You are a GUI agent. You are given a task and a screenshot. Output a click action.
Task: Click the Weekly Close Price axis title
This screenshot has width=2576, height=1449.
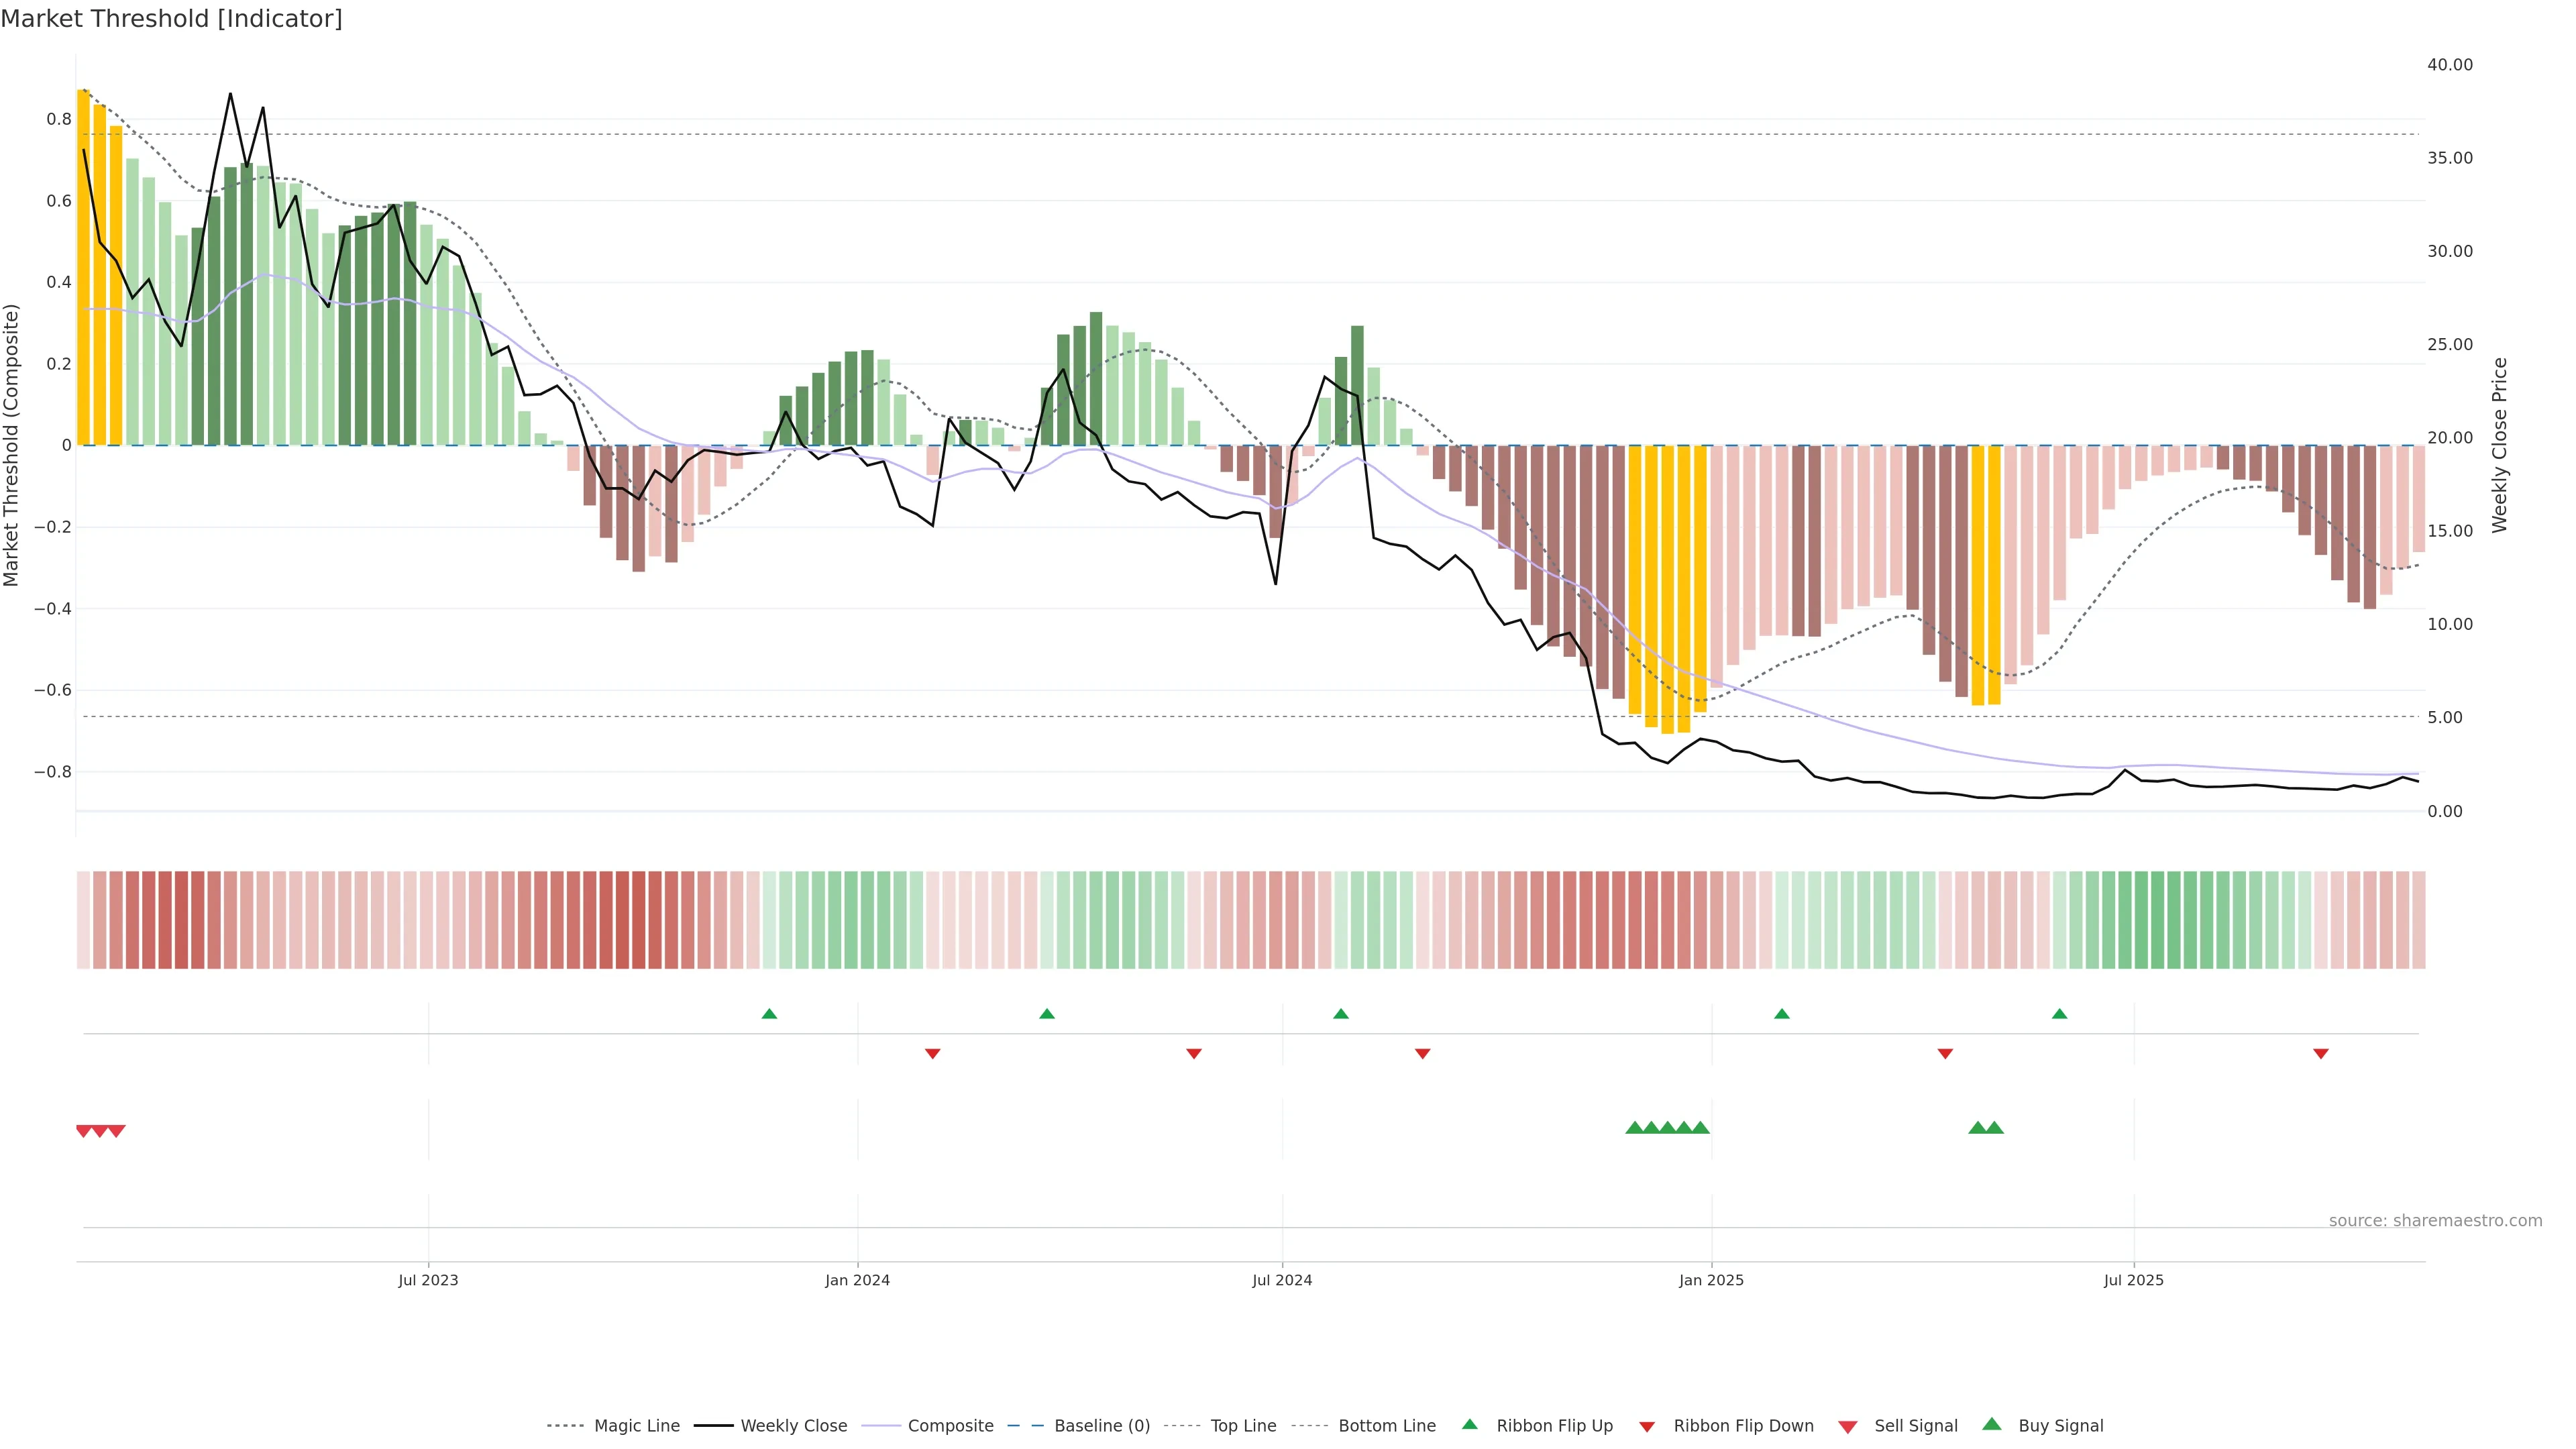pos(2499,445)
